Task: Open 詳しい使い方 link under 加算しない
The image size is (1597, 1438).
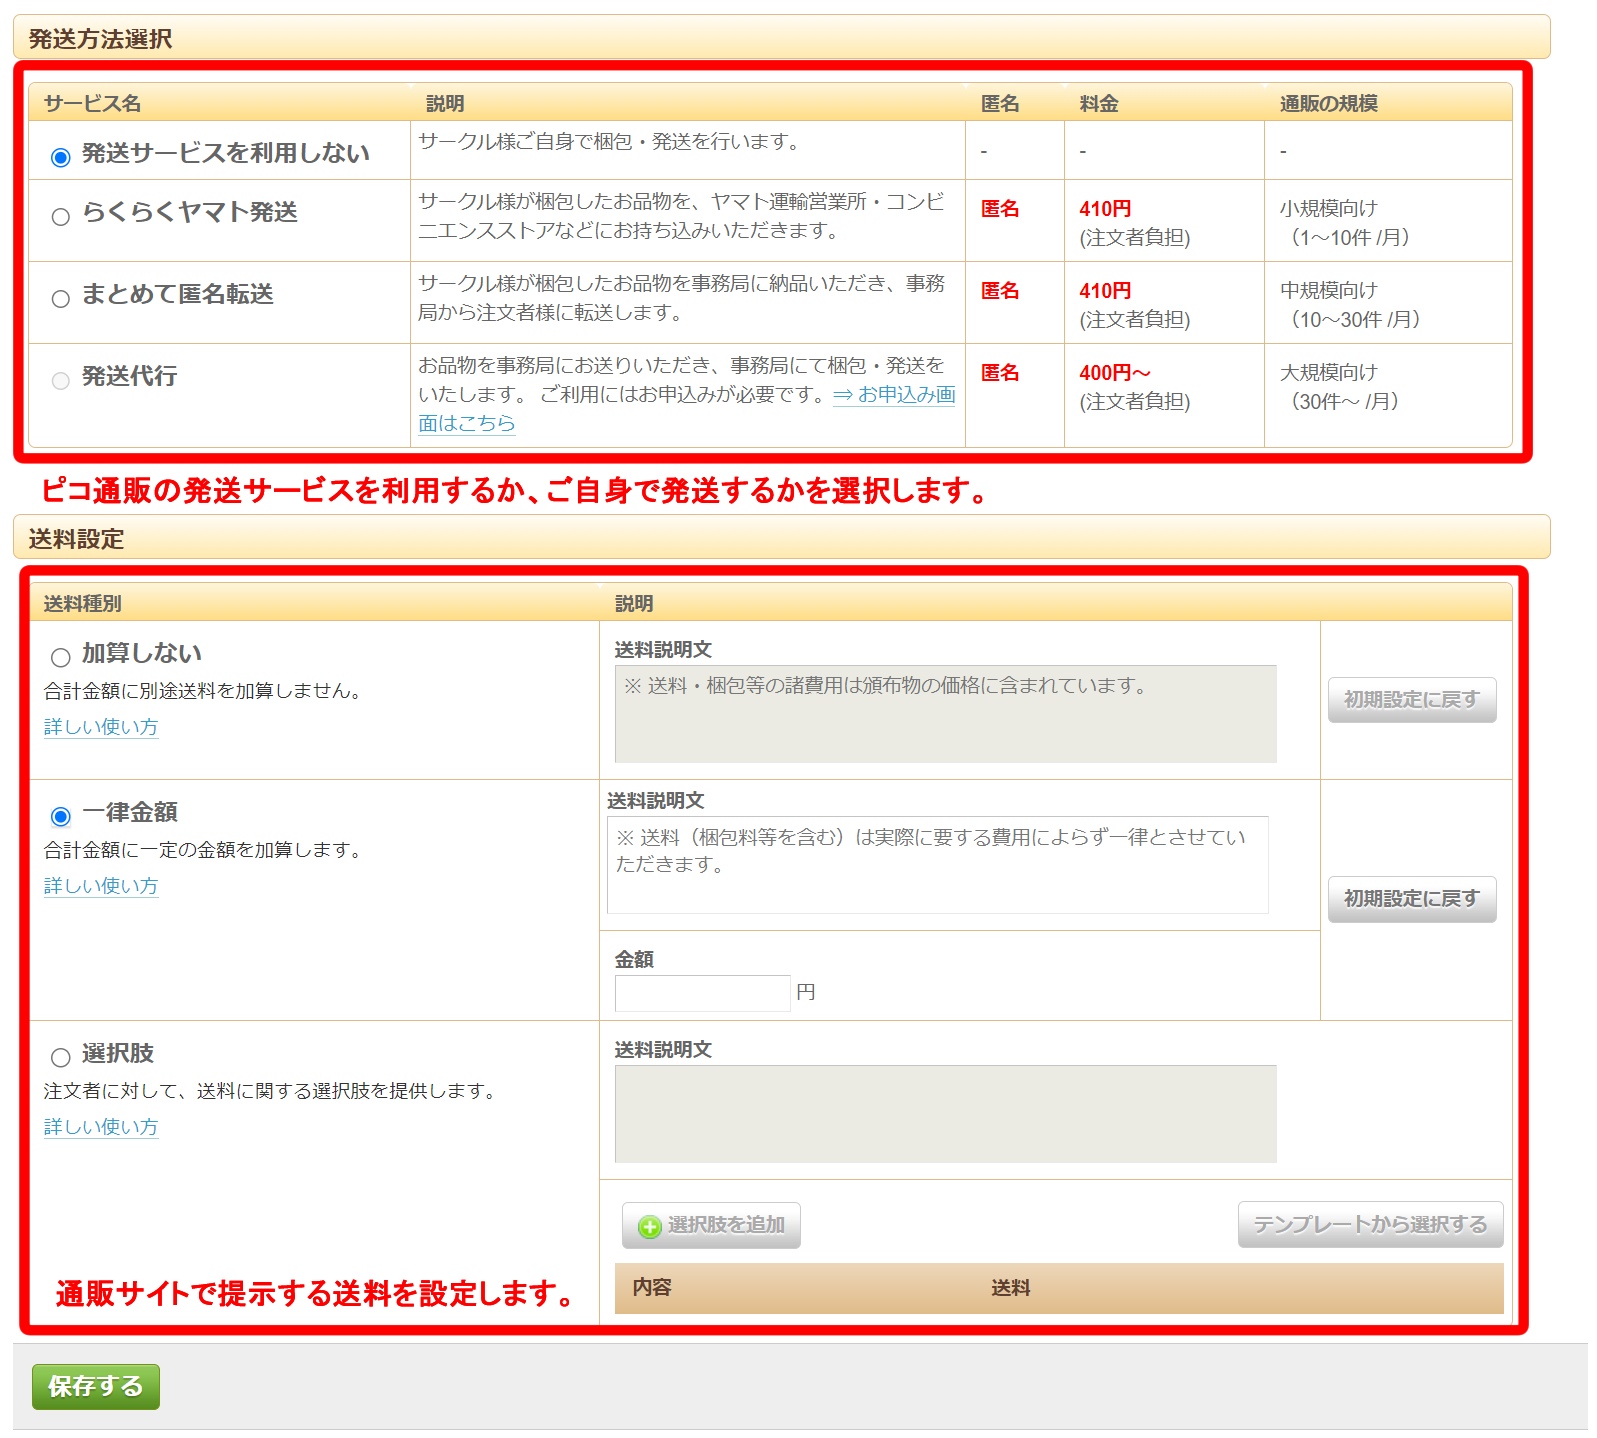Action: click(x=101, y=727)
